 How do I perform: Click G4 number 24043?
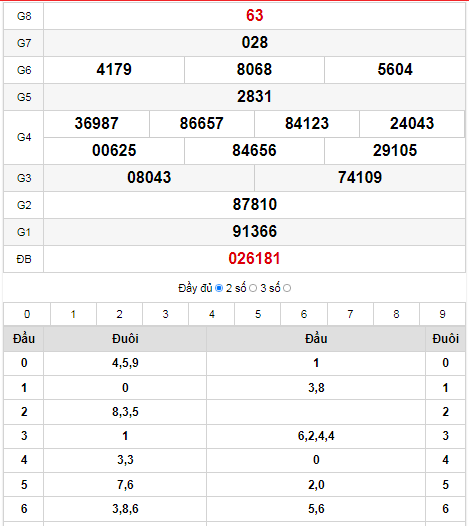click(412, 123)
